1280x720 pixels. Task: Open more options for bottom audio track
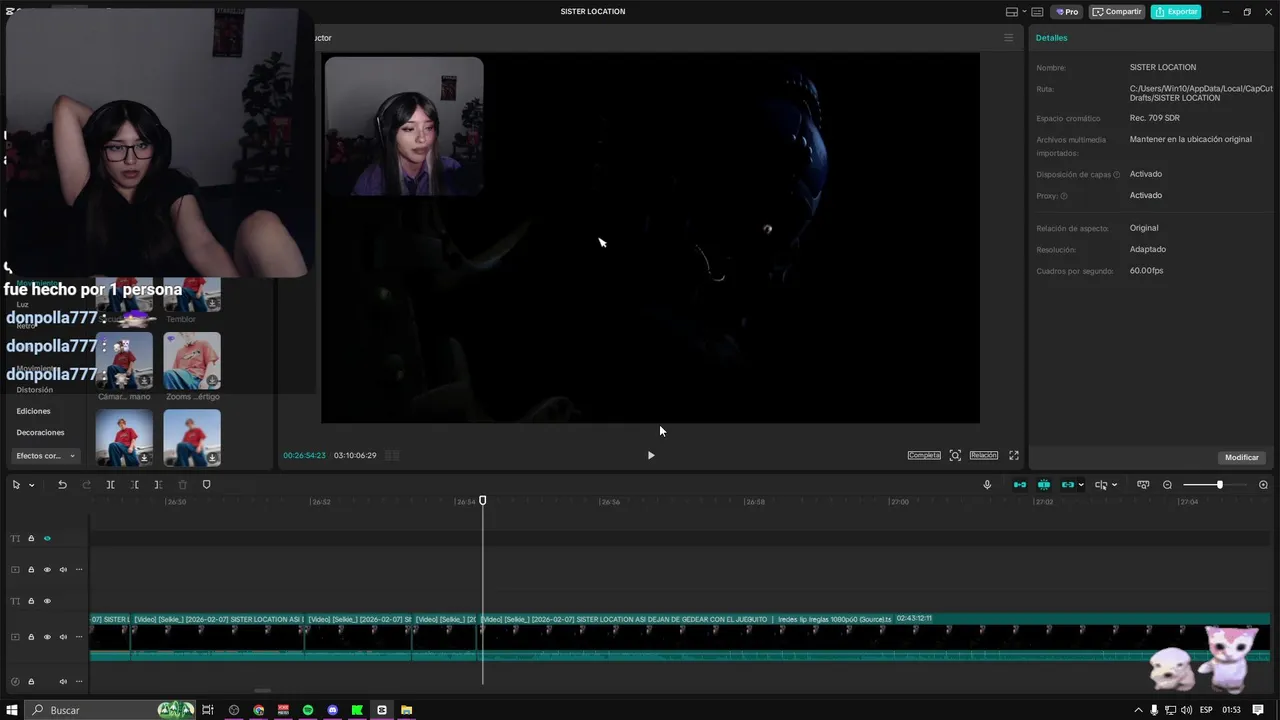pos(79,681)
